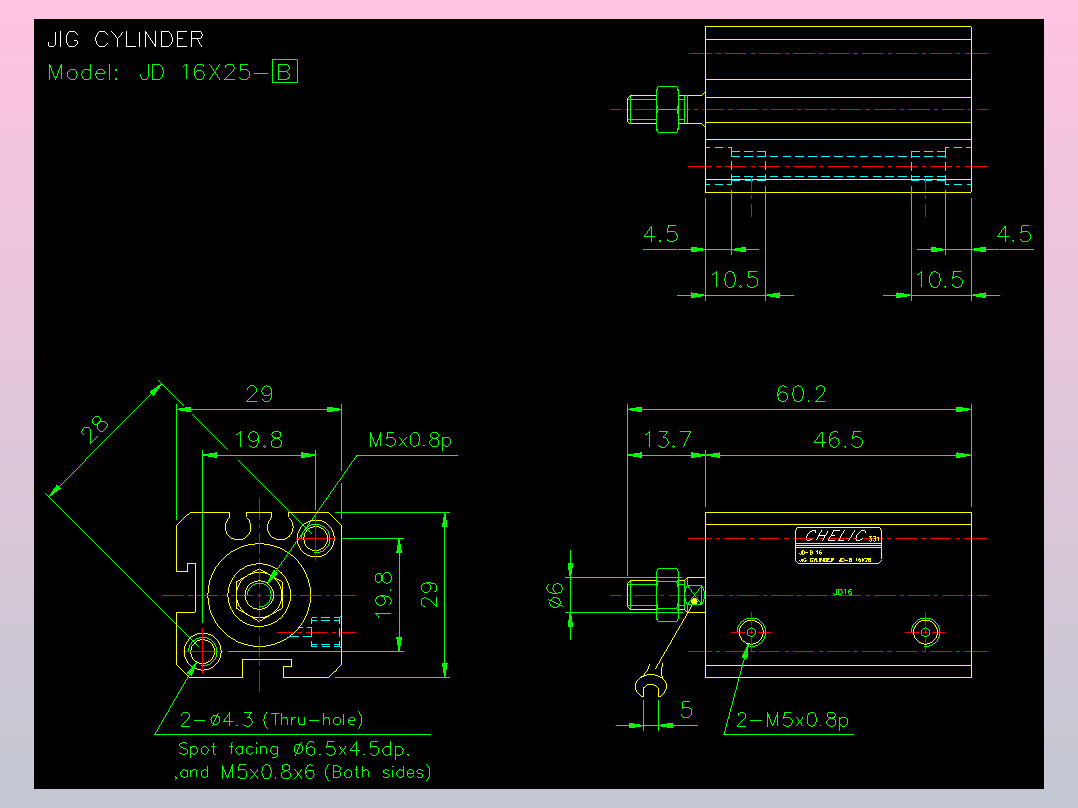
Task: Click the 10.5 dimension on the rod-end side
Action: tap(734, 280)
